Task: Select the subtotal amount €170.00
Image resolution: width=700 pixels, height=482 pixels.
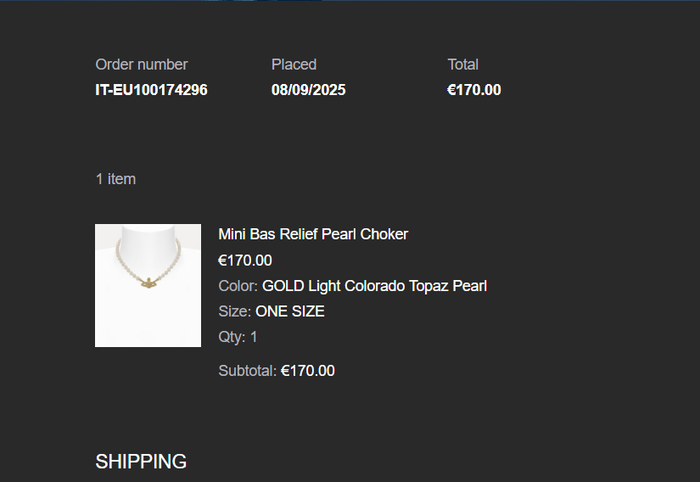Action: (x=308, y=371)
